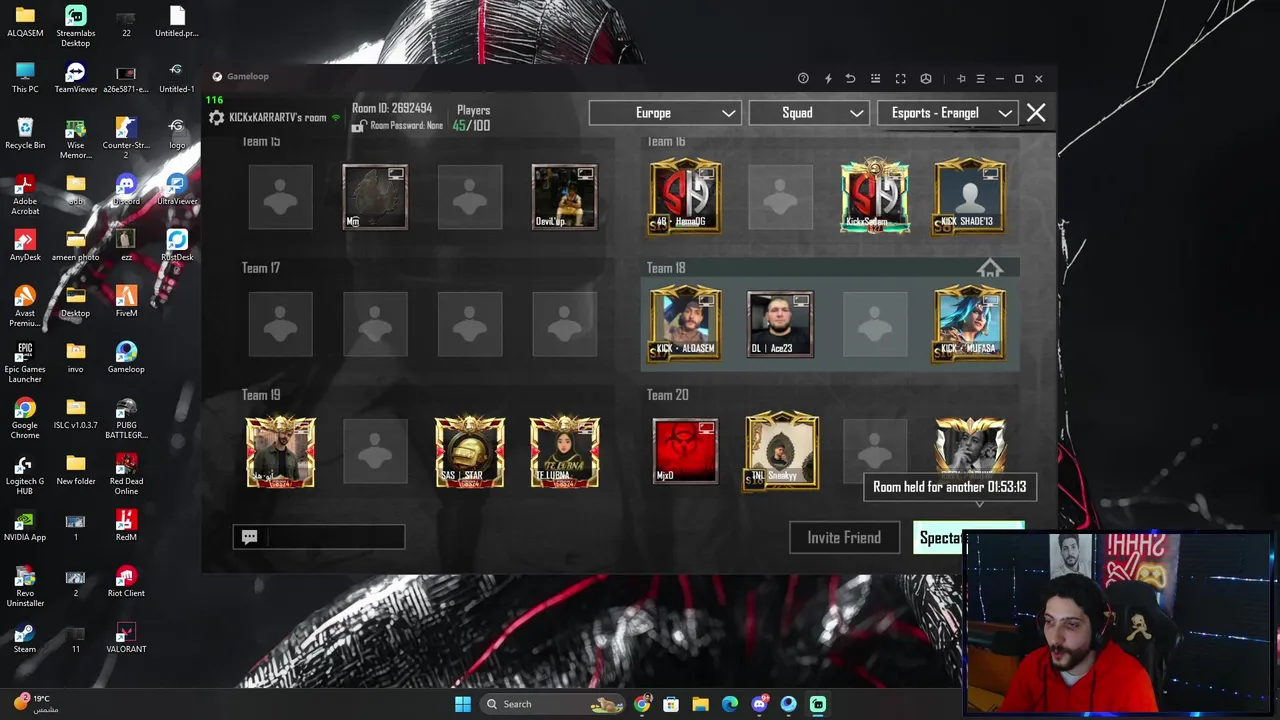Click the room password lock icon

(358, 126)
